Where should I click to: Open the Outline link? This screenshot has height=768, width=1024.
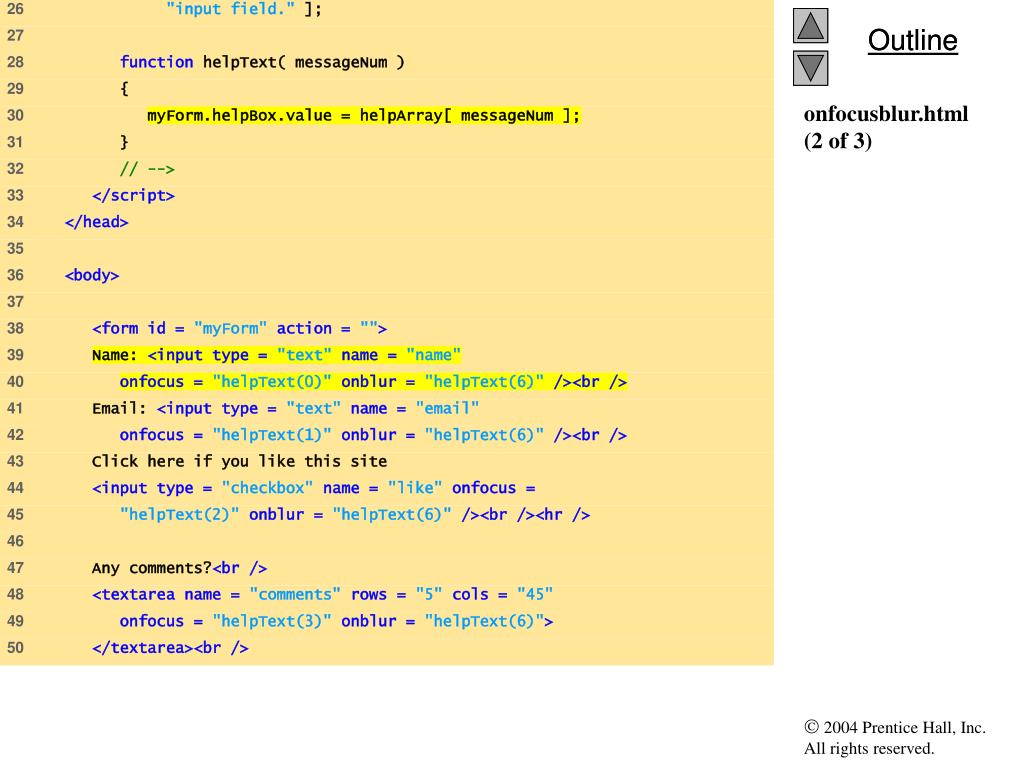tap(912, 40)
